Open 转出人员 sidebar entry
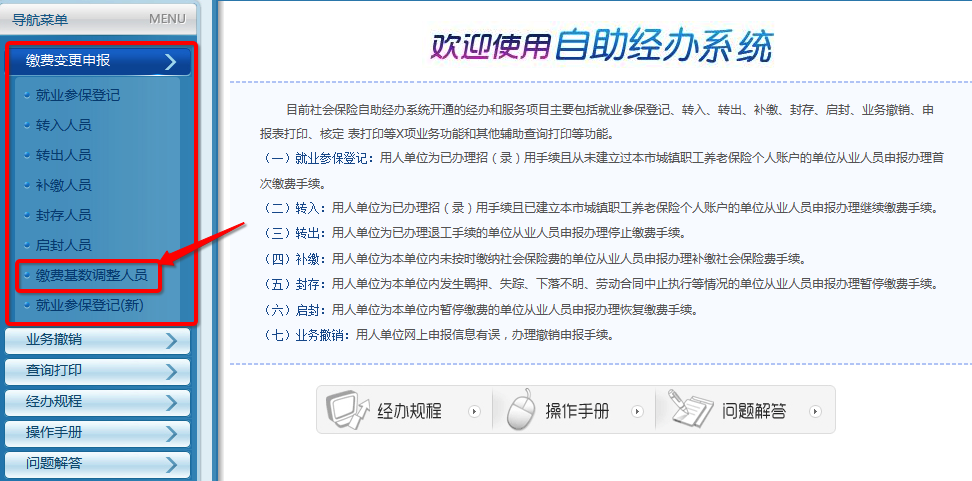 tap(64, 155)
